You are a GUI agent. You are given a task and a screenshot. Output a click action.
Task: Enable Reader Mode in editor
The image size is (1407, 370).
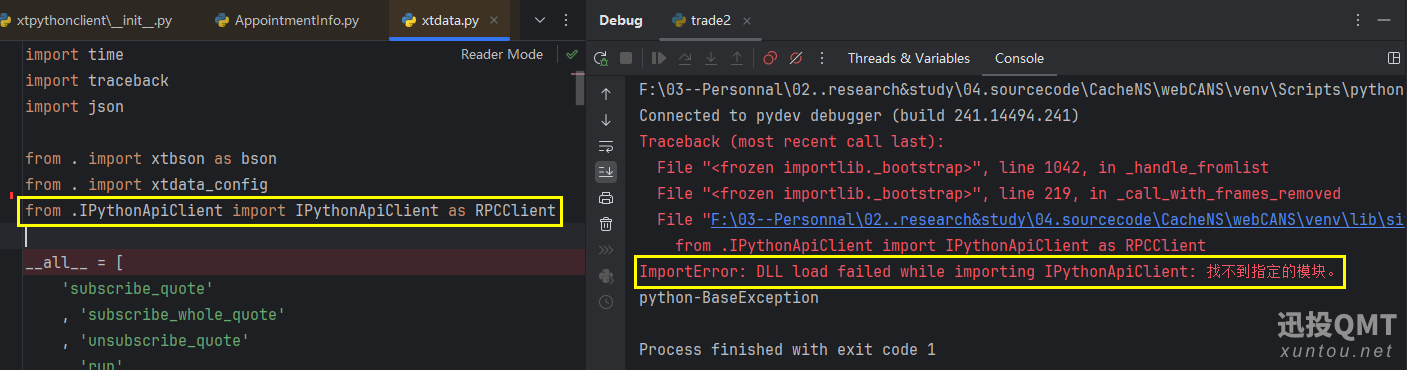pyautogui.click(x=502, y=54)
